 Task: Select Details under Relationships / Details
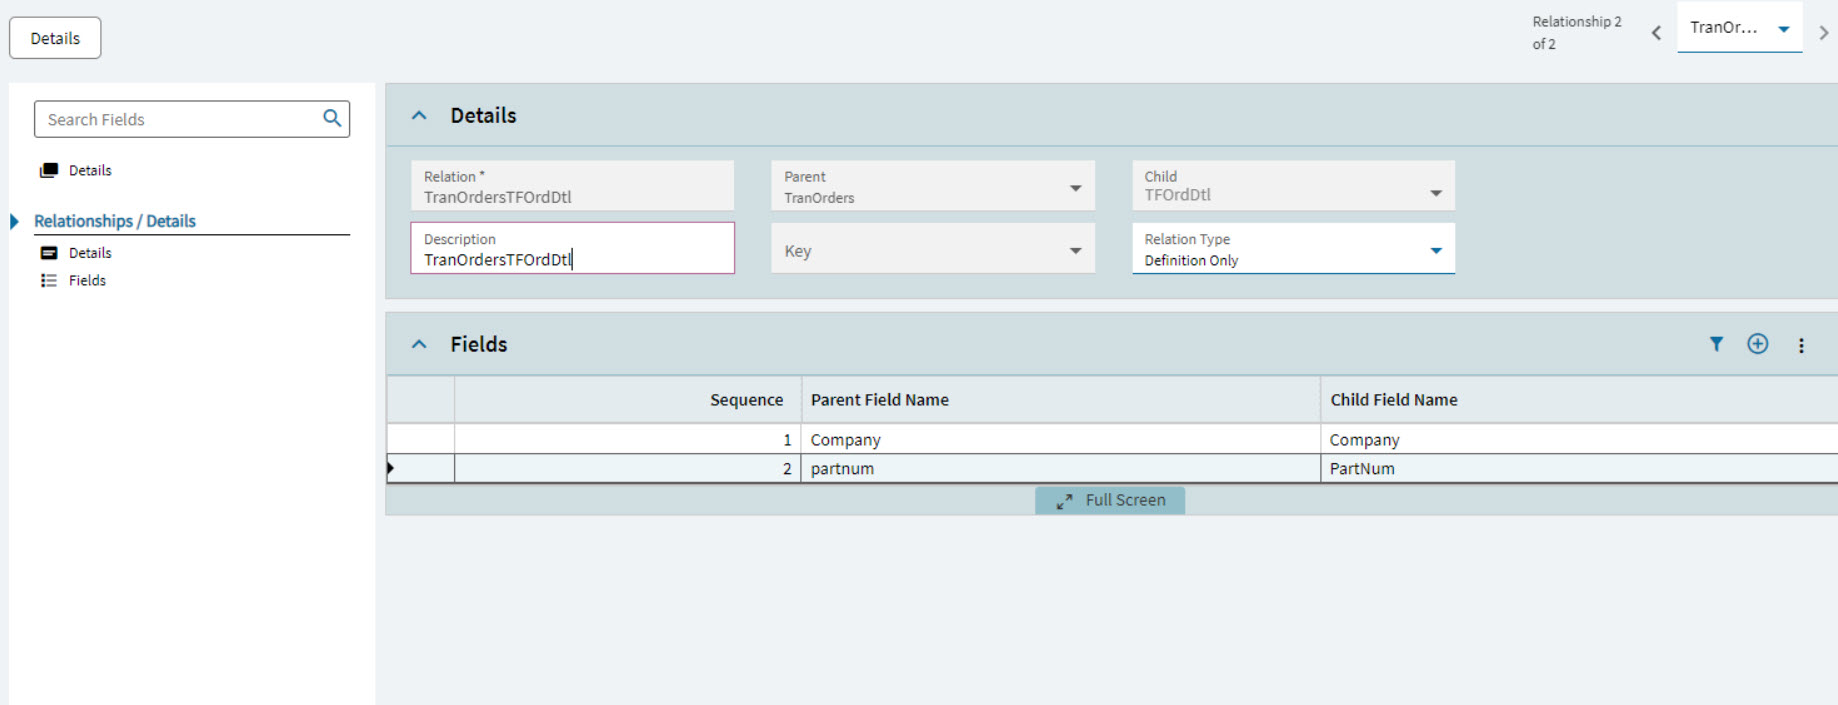click(x=90, y=253)
